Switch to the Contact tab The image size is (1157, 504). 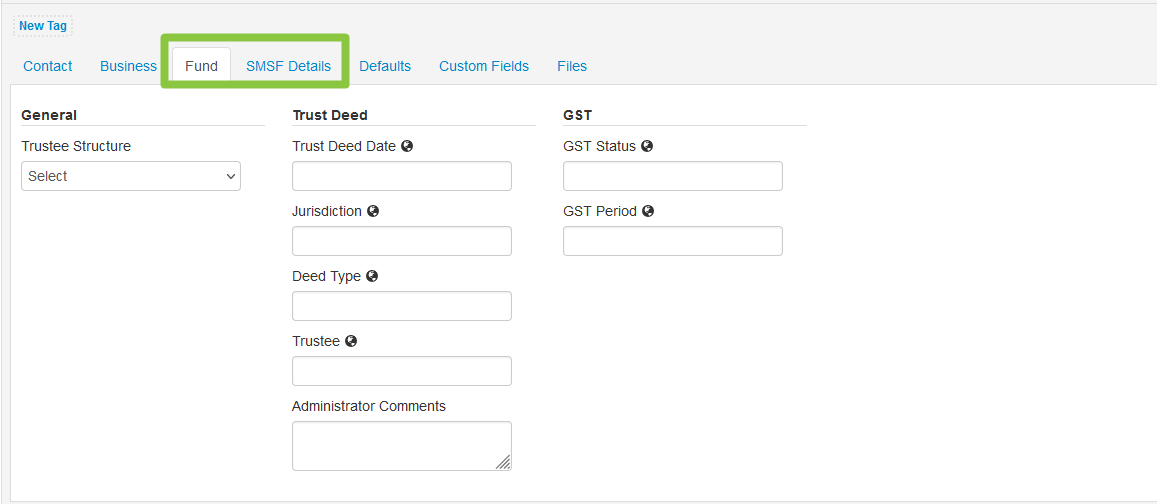(x=48, y=66)
